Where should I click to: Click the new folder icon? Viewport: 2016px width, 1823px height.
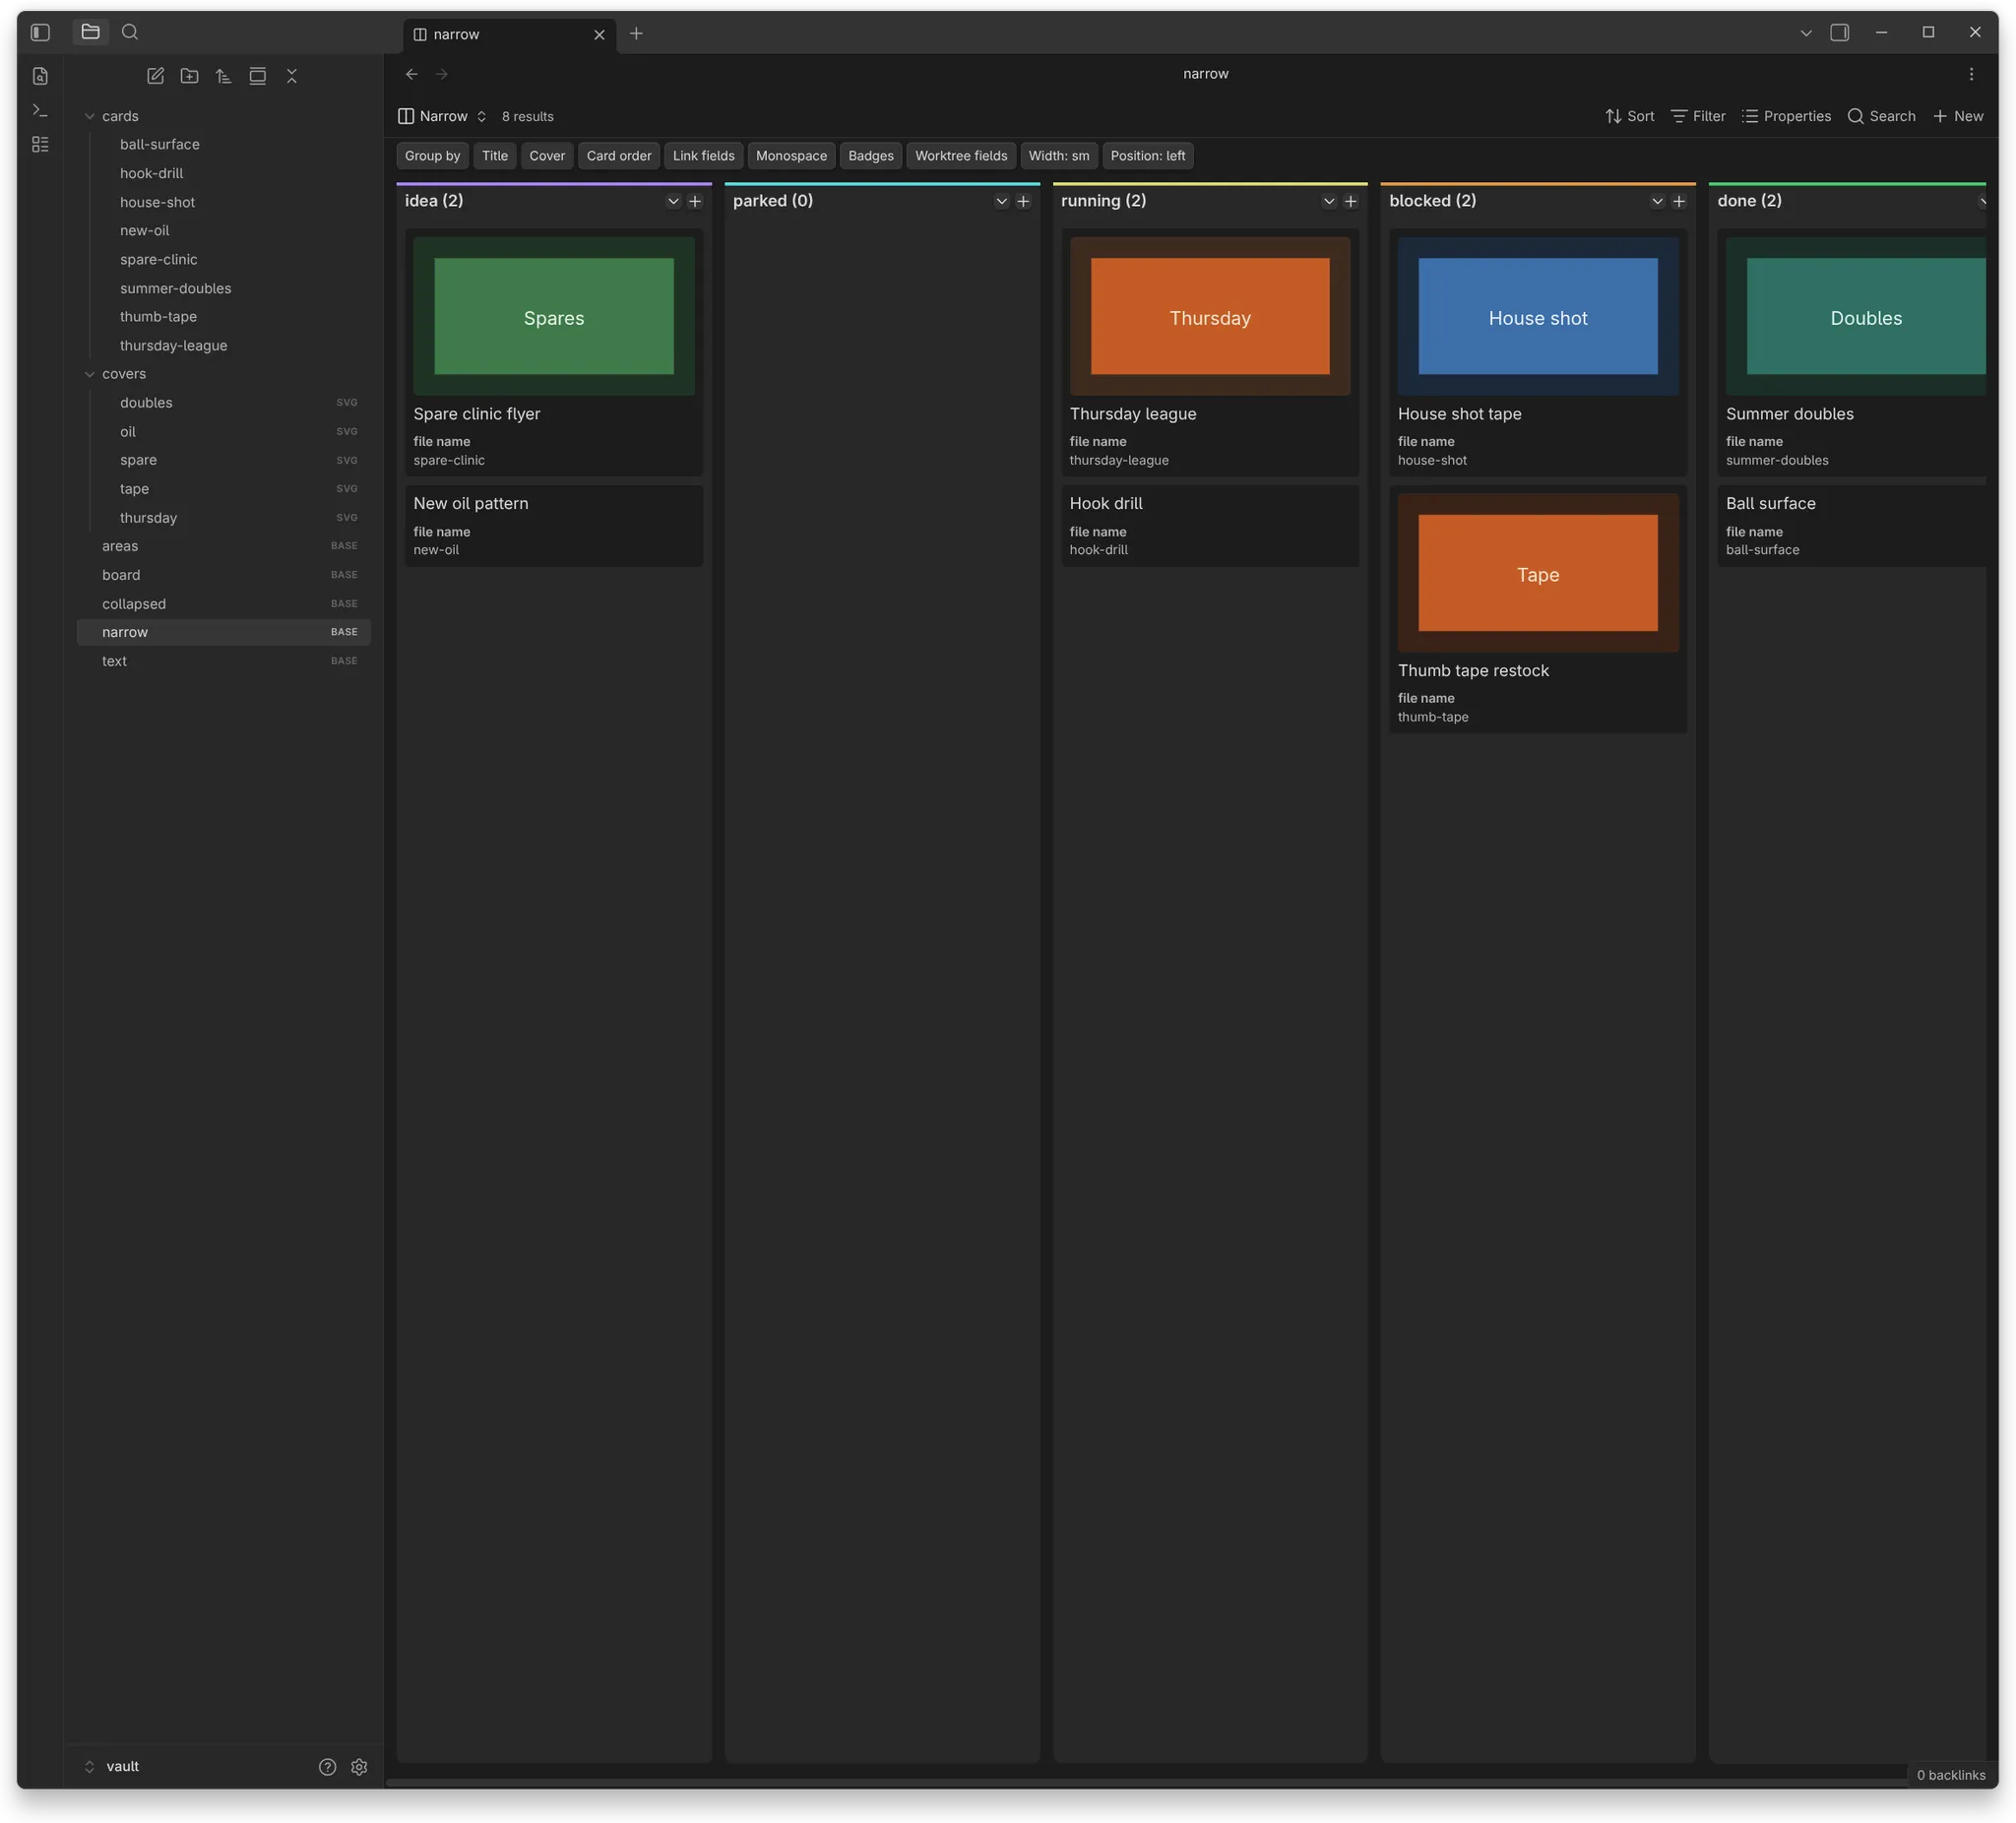pyautogui.click(x=189, y=76)
